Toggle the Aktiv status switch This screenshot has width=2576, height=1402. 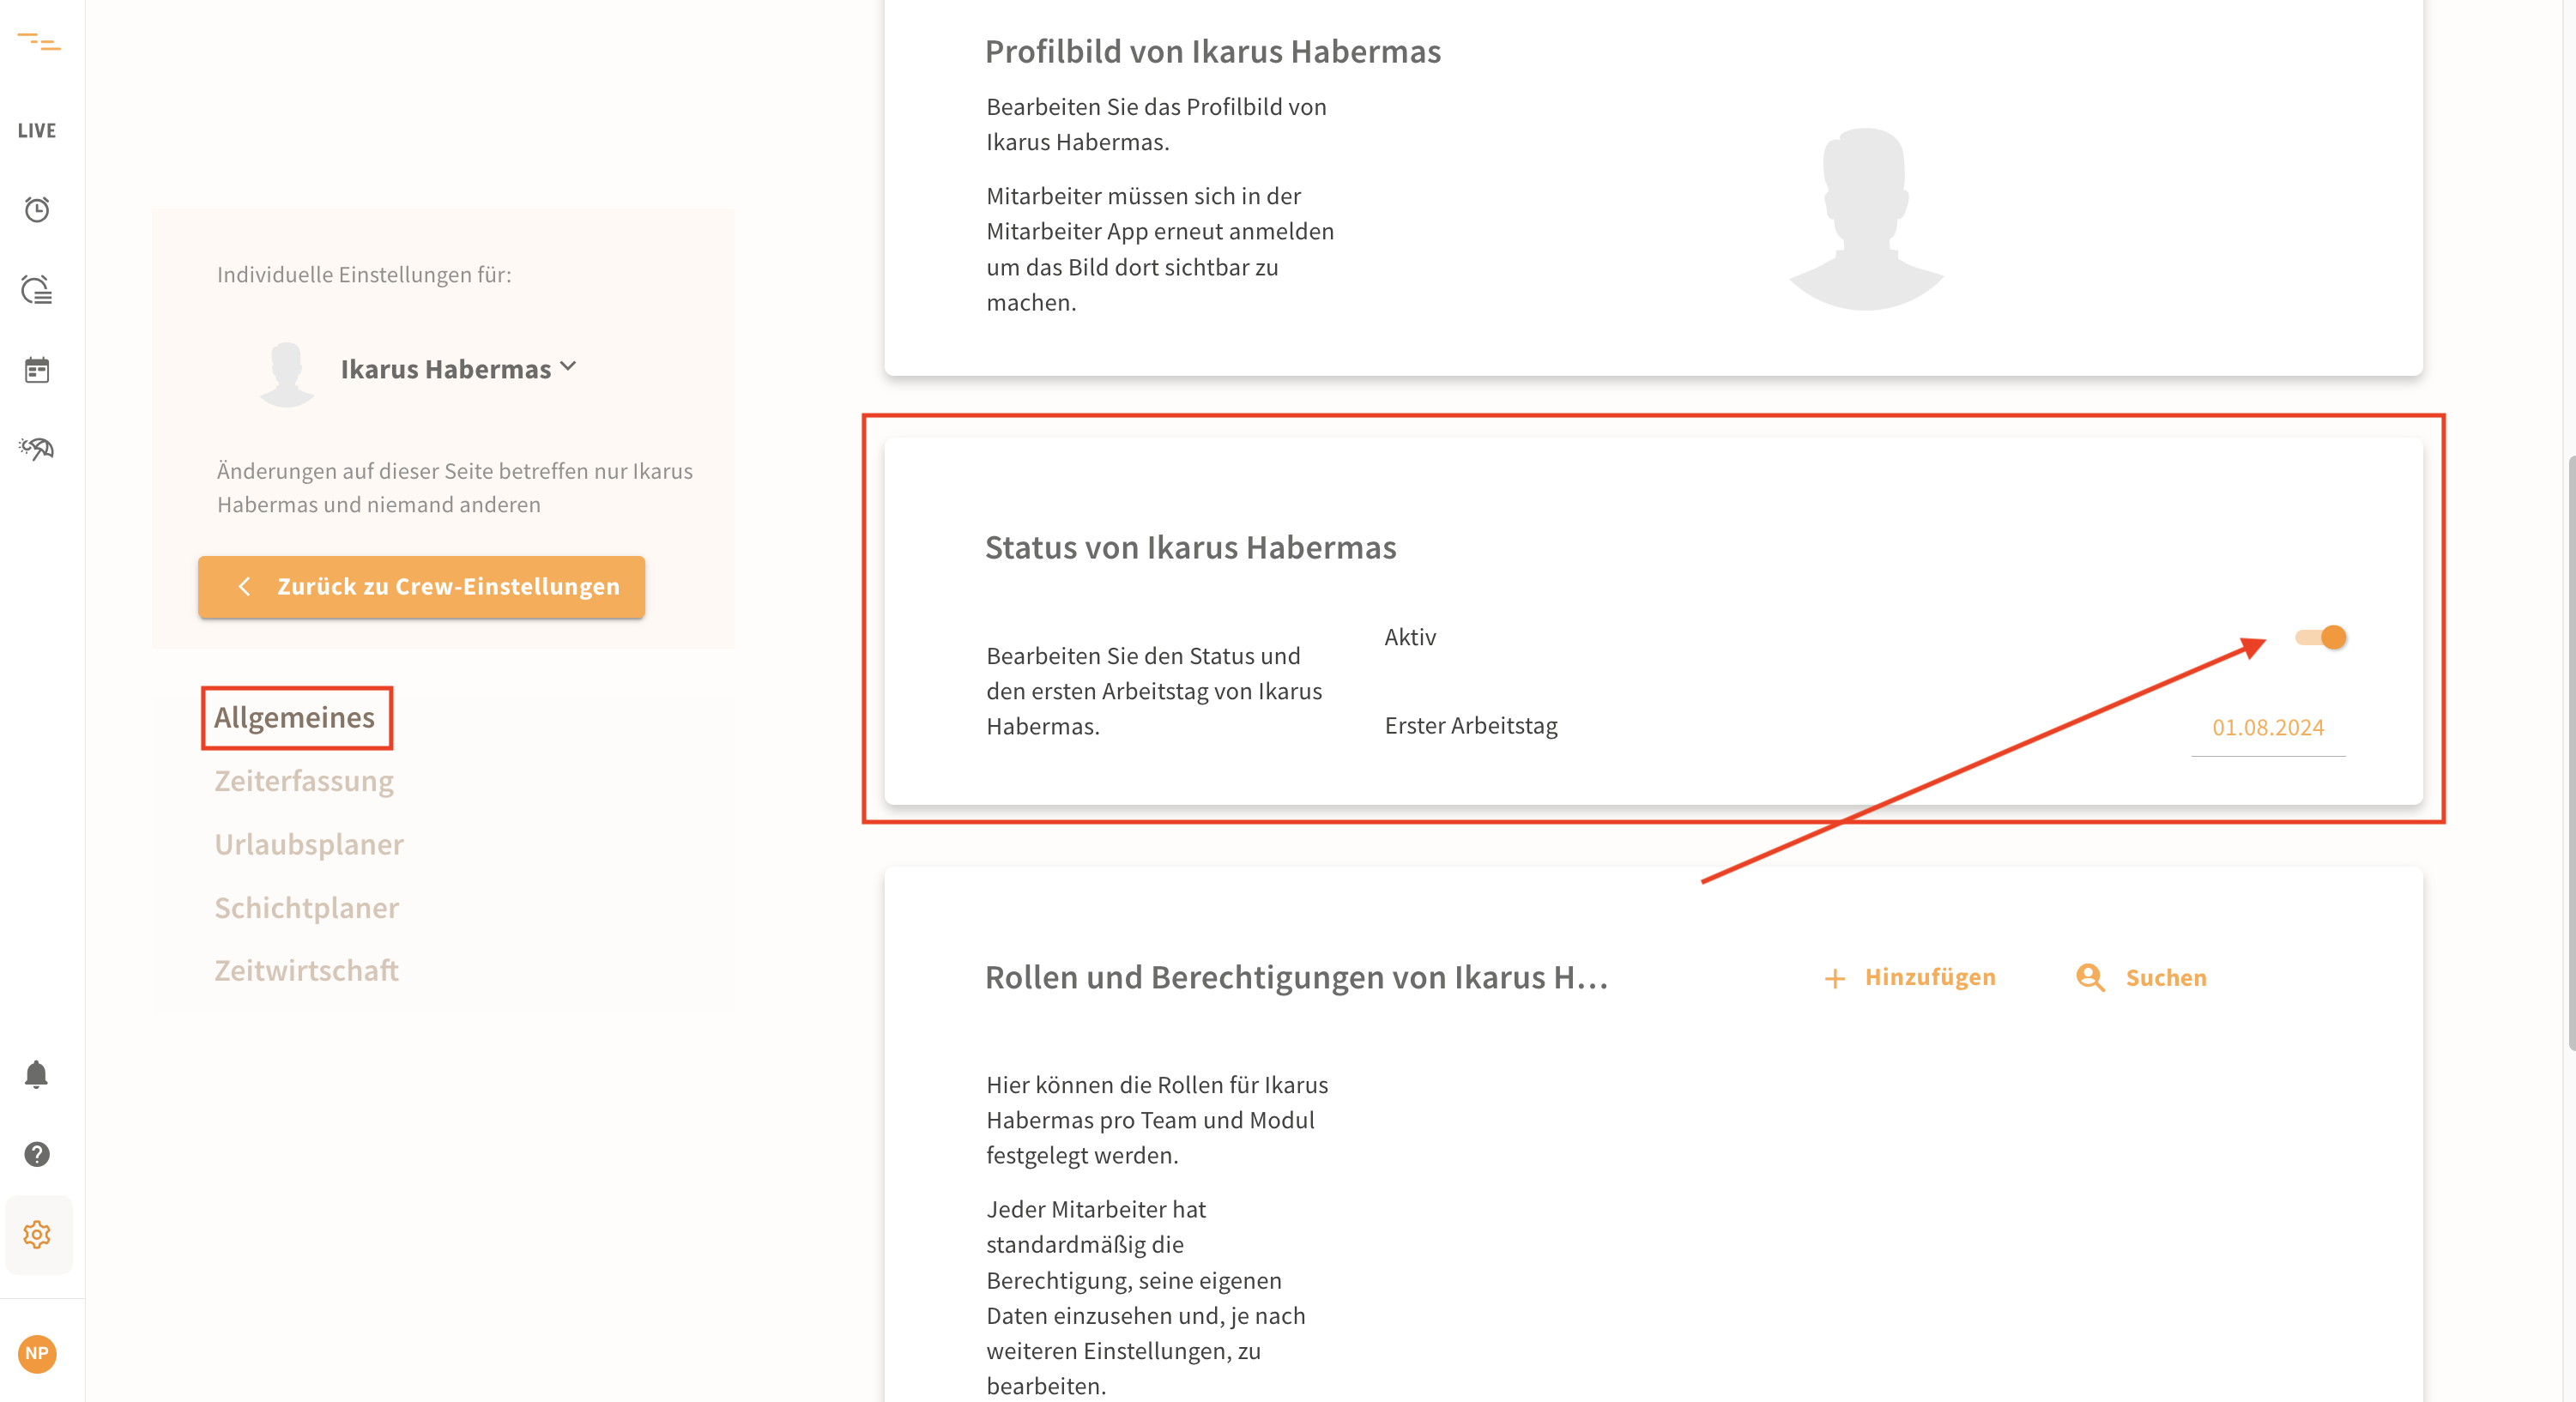(x=2321, y=638)
